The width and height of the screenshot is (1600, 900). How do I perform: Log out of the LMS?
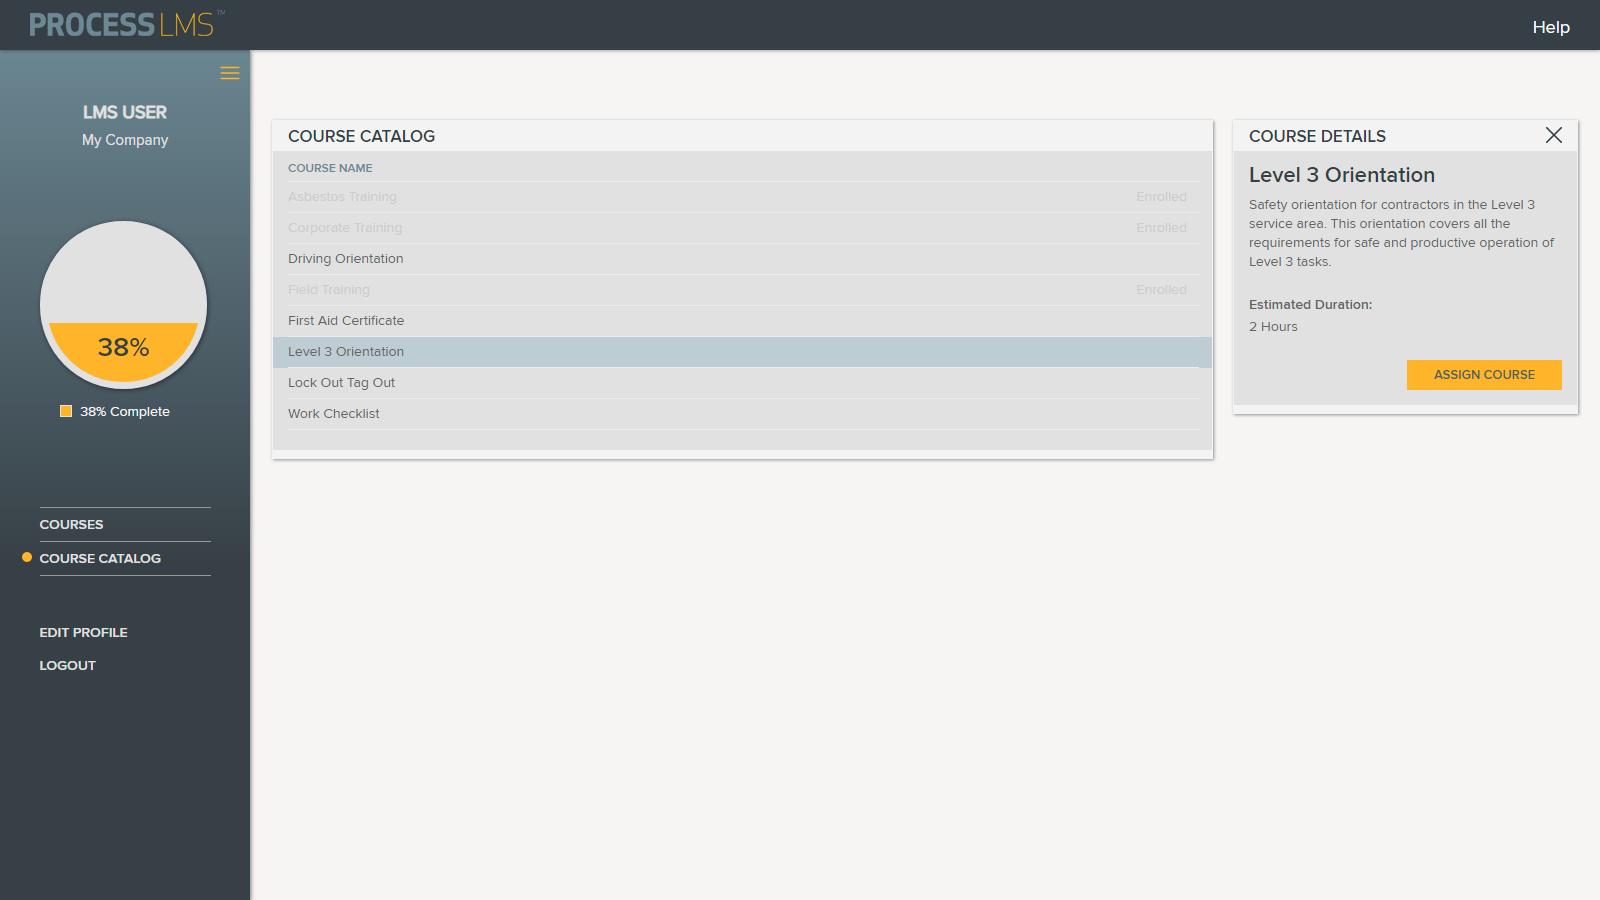click(x=68, y=665)
